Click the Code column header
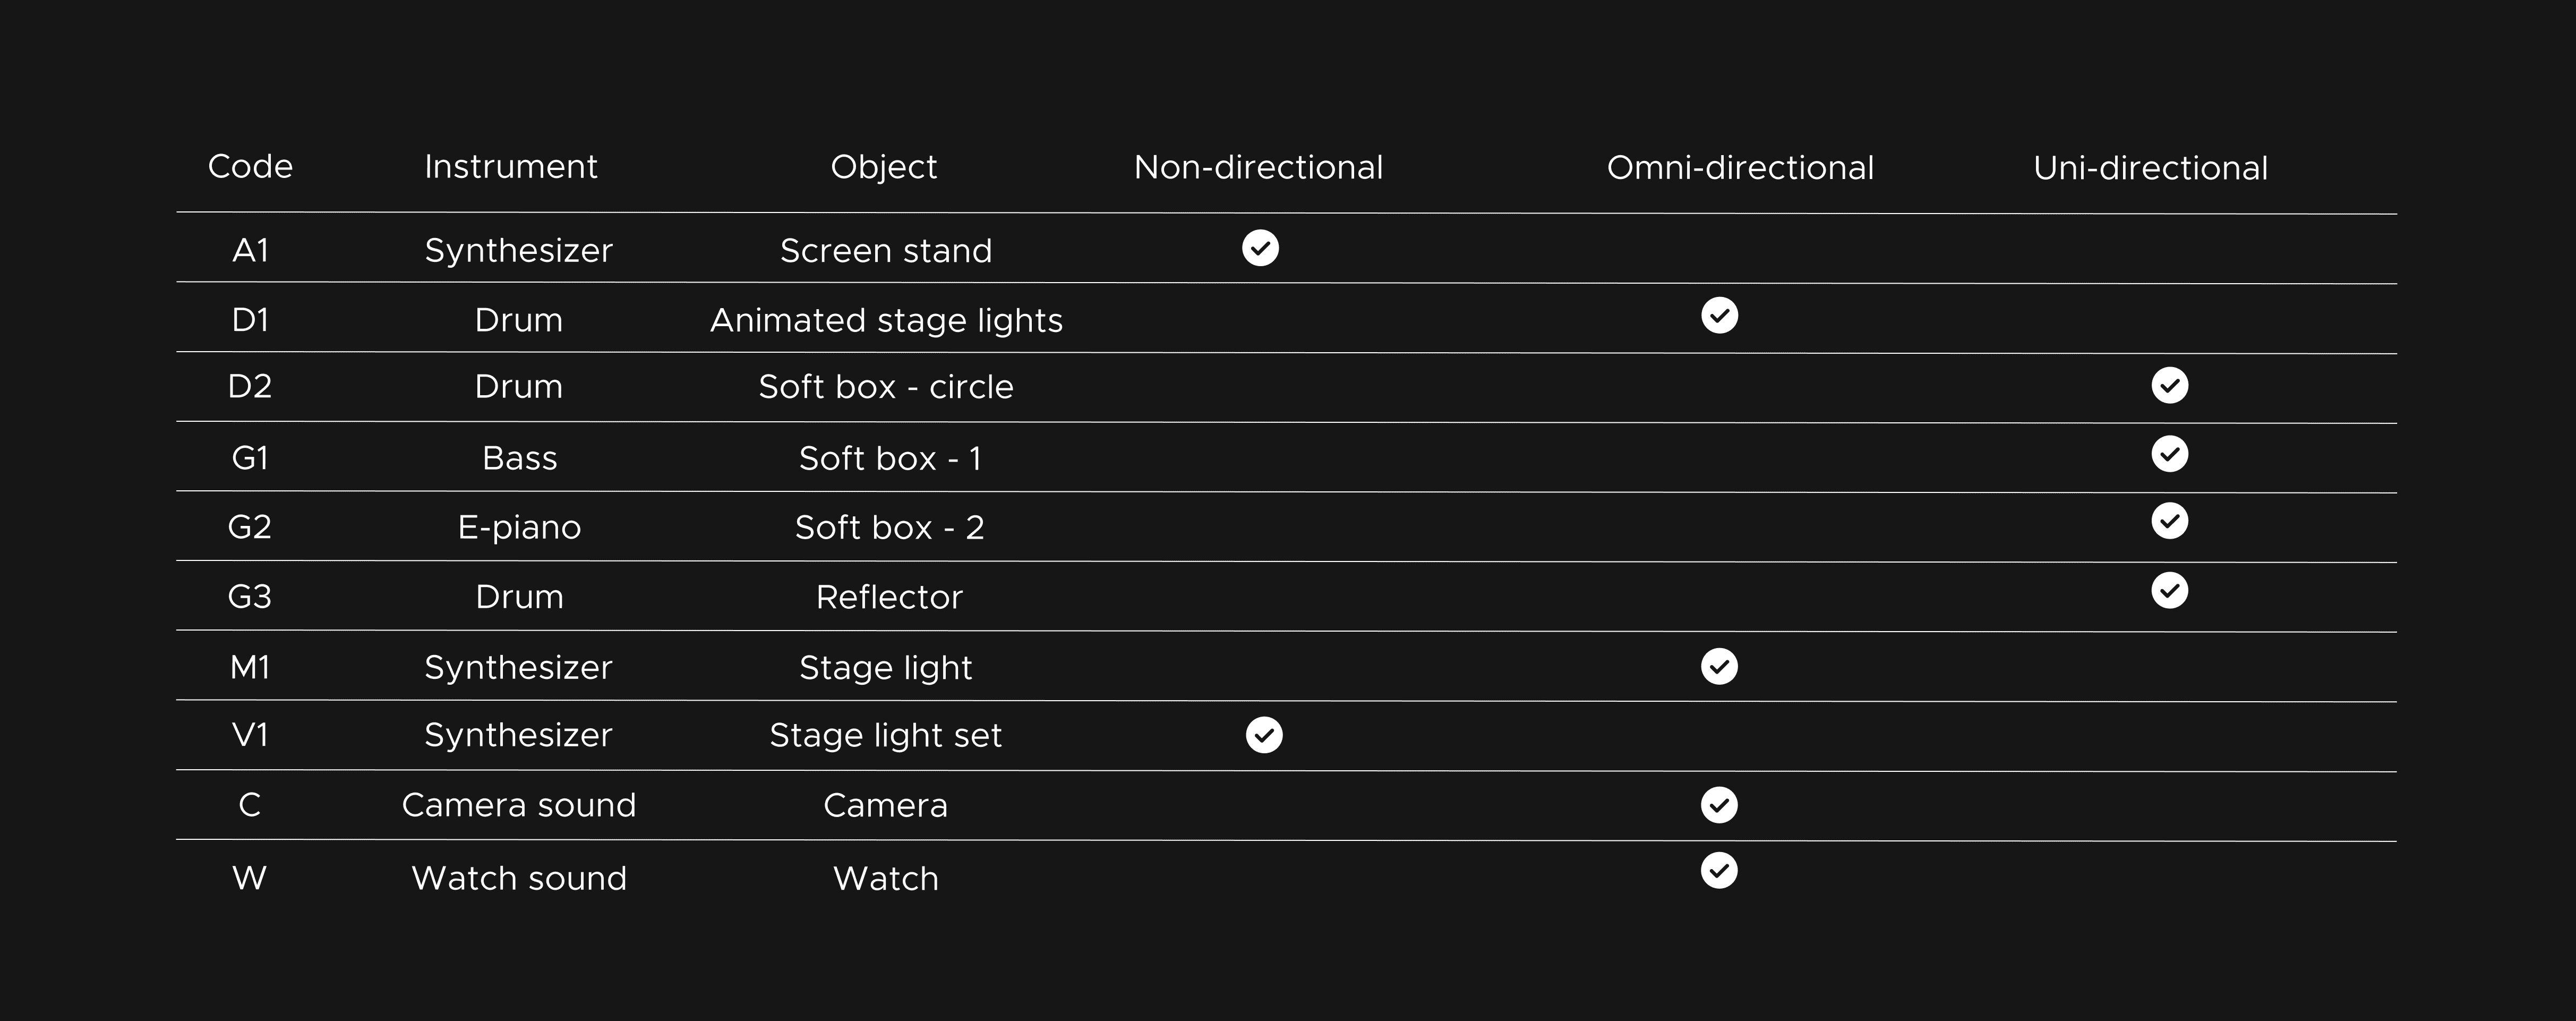This screenshot has width=2576, height=1021. pyautogui.click(x=250, y=166)
